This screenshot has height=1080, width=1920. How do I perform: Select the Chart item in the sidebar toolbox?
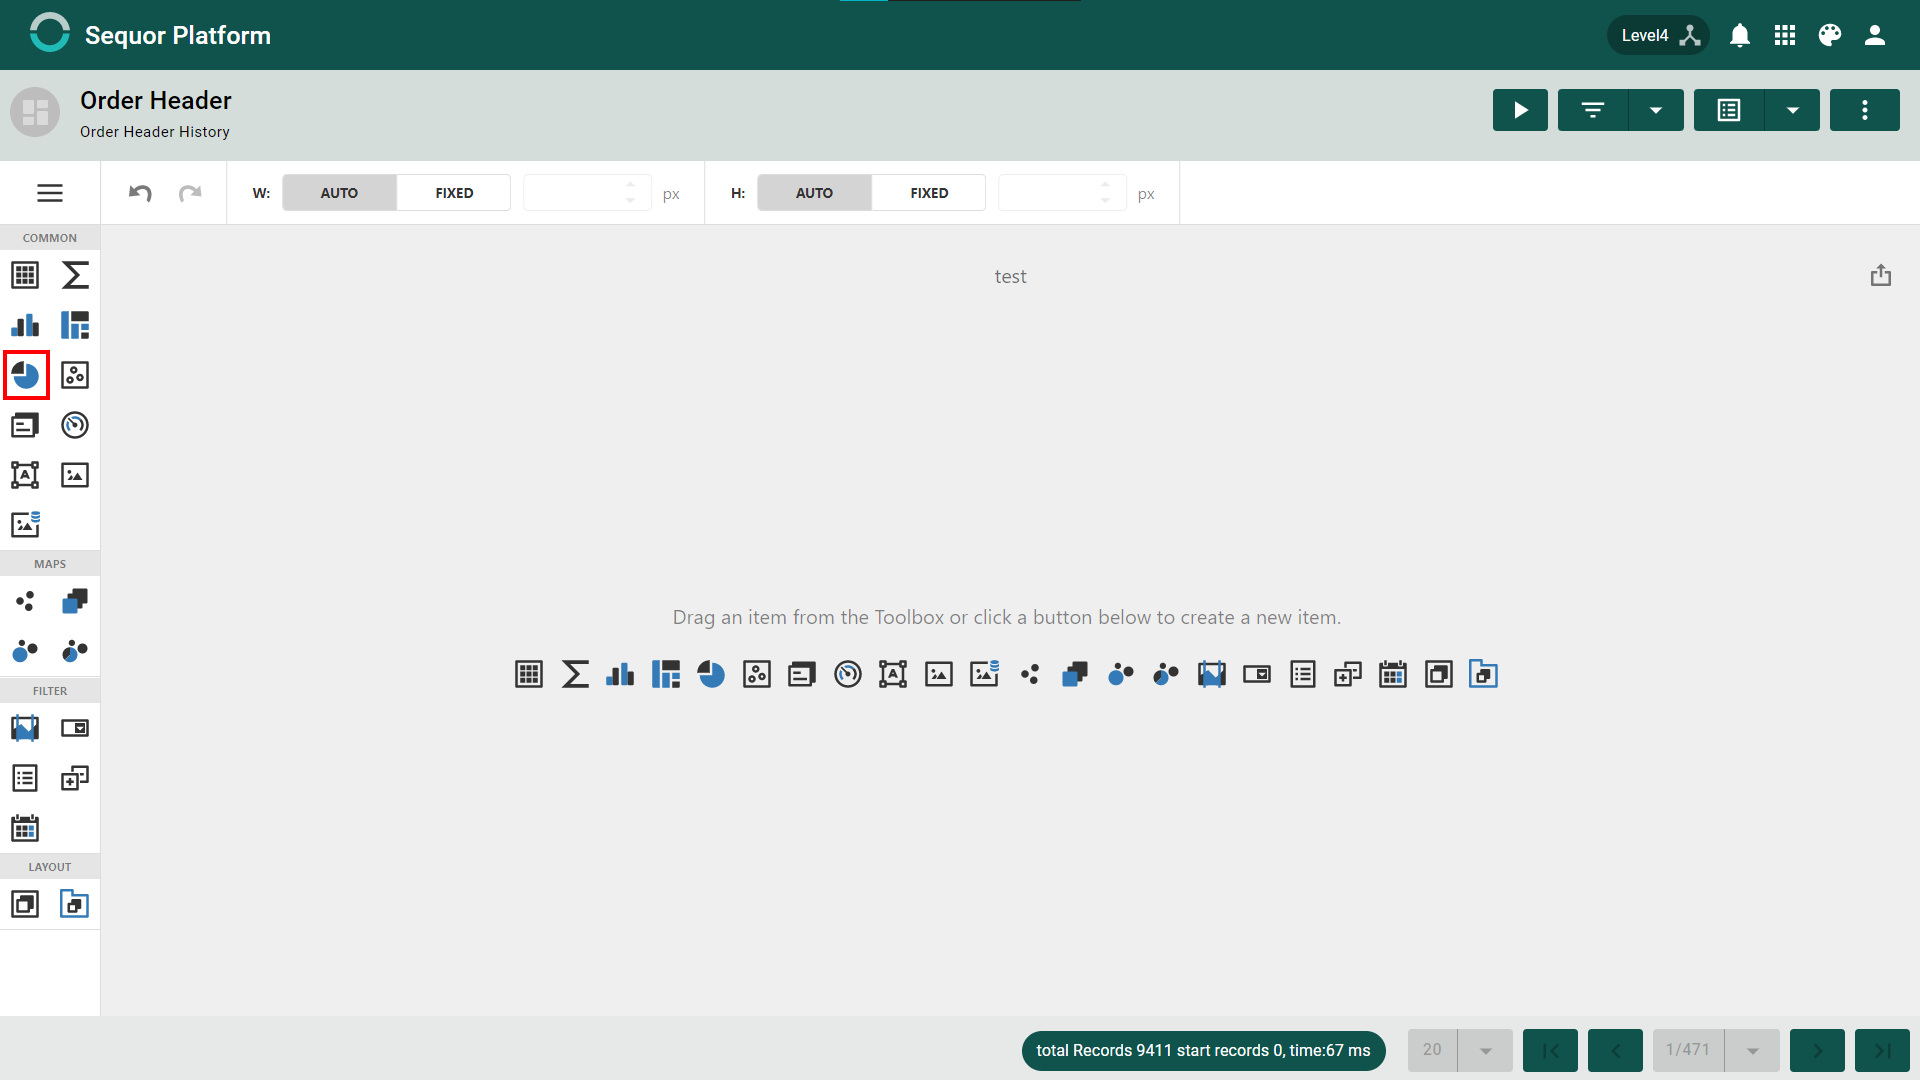tap(25, 325)
